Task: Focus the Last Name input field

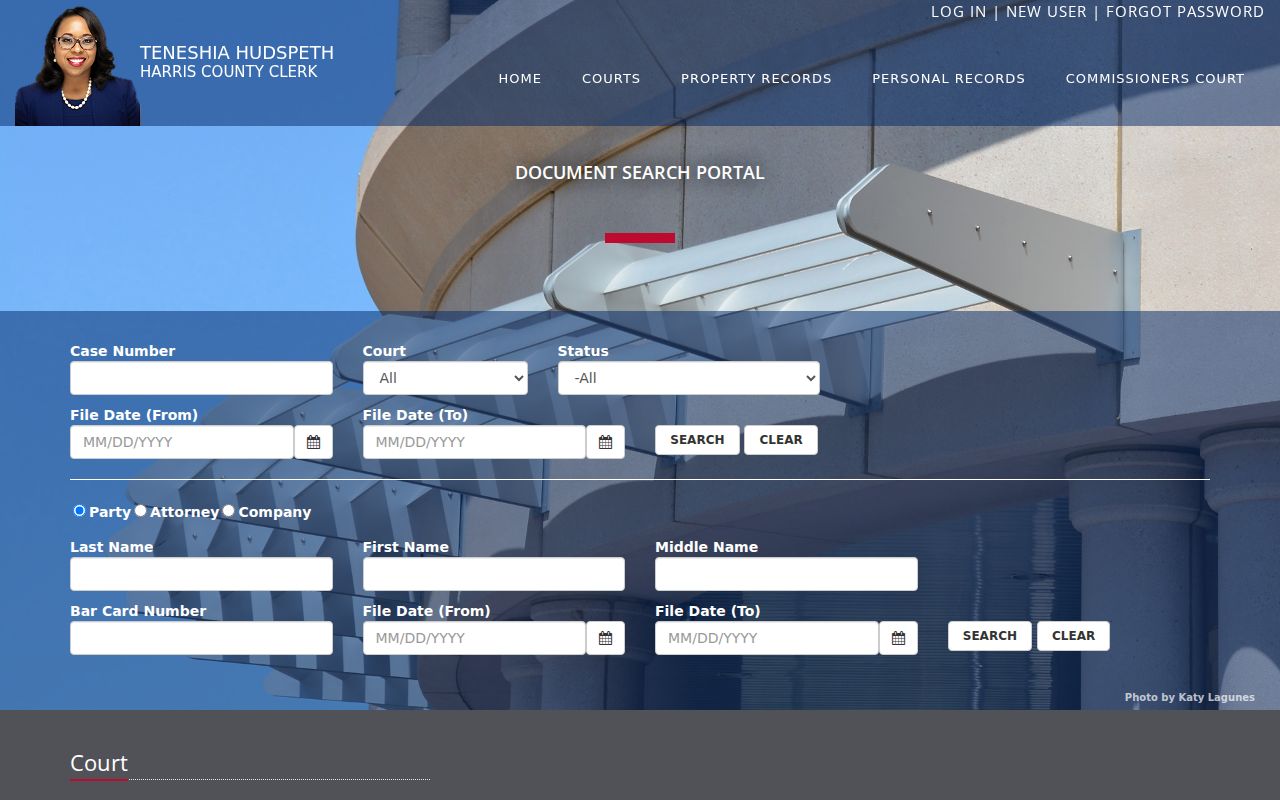Action: tap(201, 574)
